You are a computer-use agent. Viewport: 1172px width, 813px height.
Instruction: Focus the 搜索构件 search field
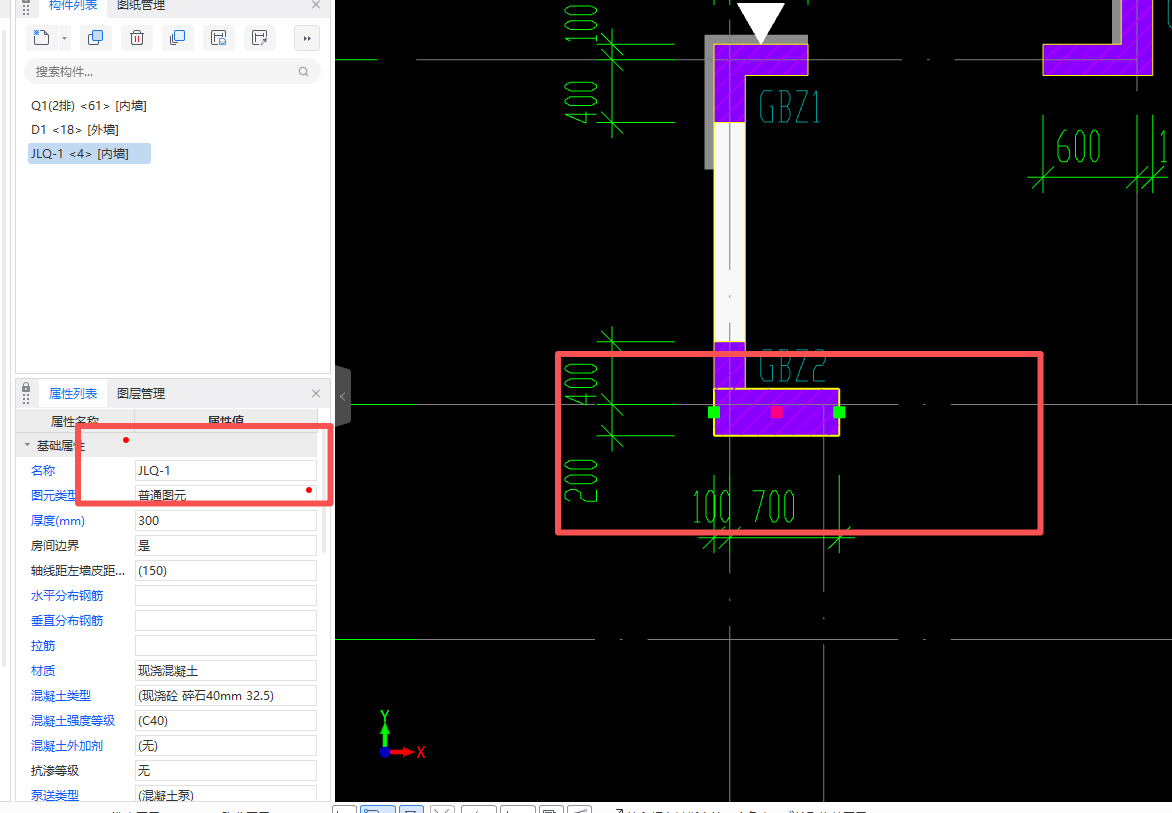172,72
